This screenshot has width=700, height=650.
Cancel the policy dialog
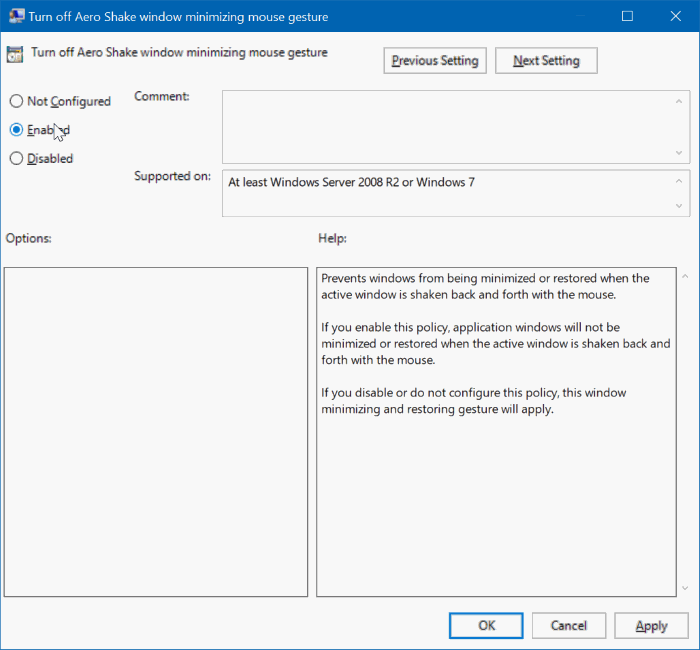click(x=568, y=625)
